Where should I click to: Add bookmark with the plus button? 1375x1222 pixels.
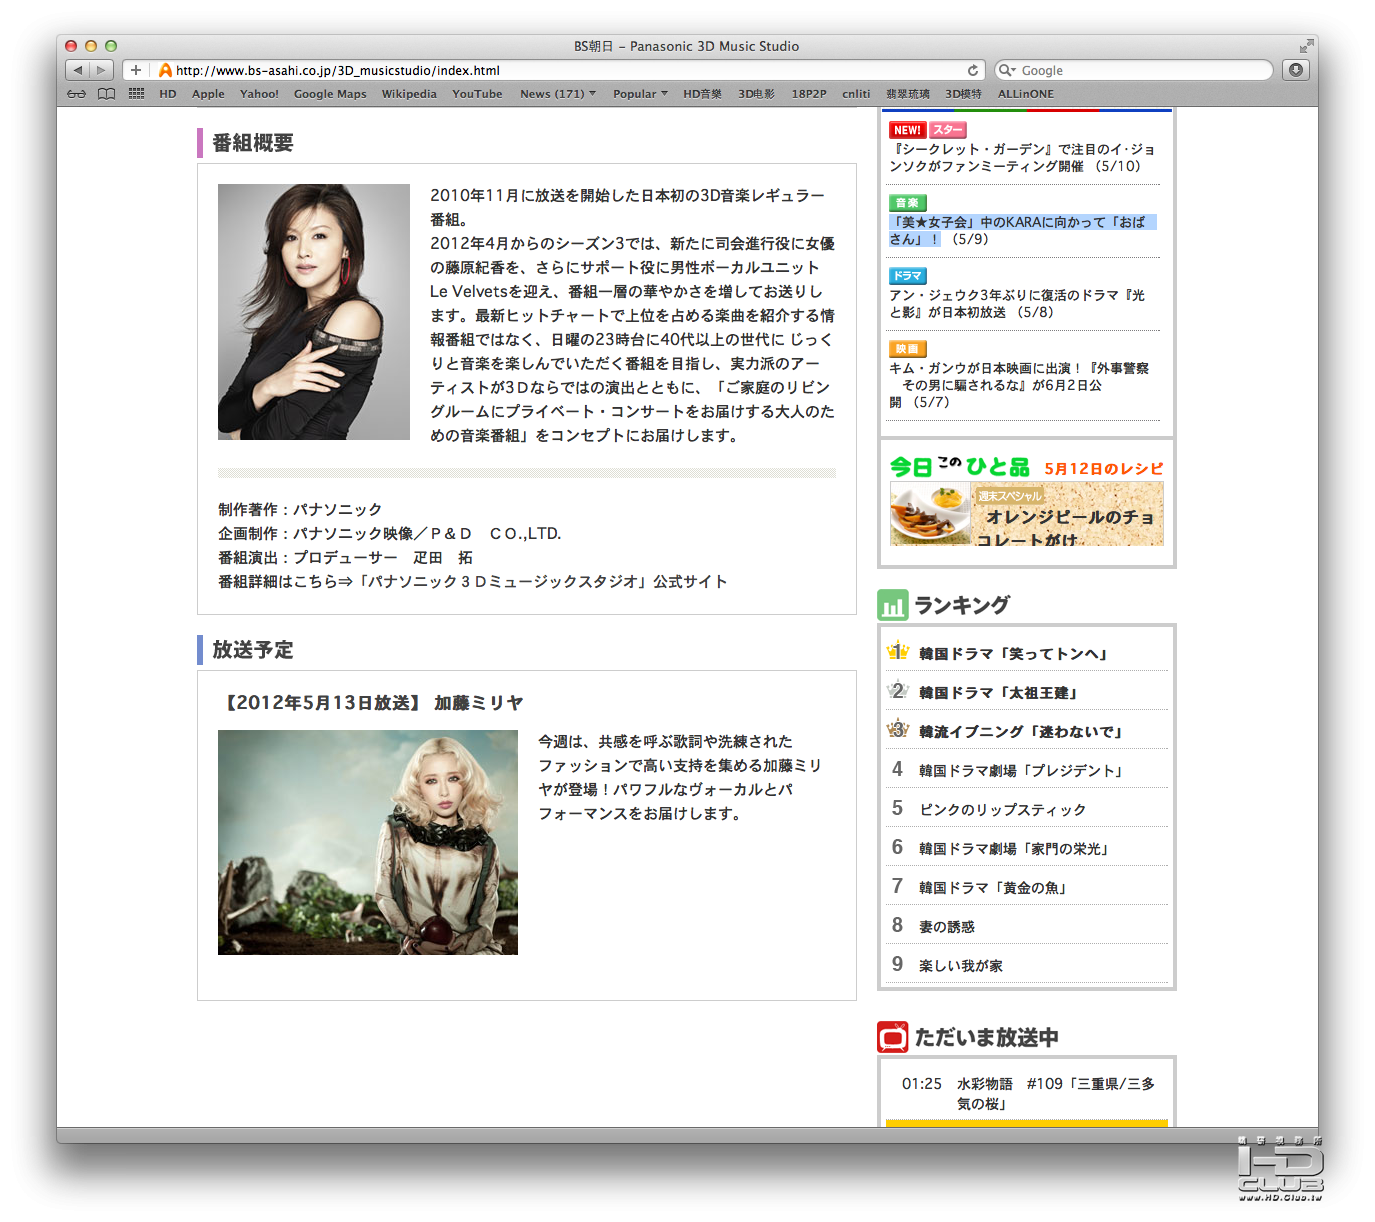(x=136, y=70)
